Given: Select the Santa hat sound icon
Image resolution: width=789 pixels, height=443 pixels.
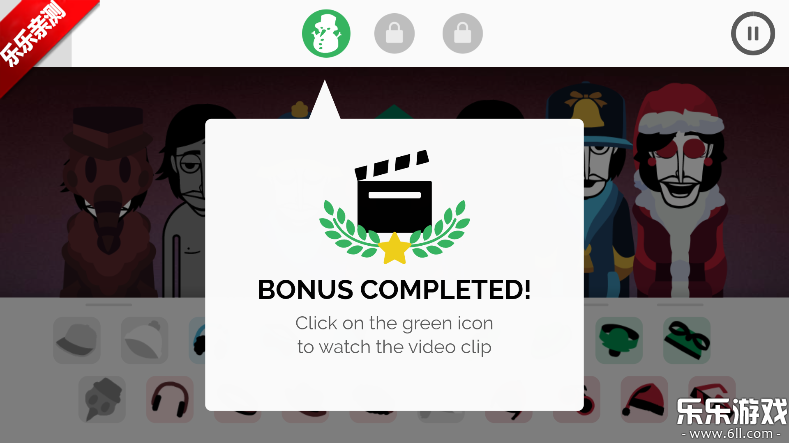Looking at the screenshot, I should click(x=644, y=399).
